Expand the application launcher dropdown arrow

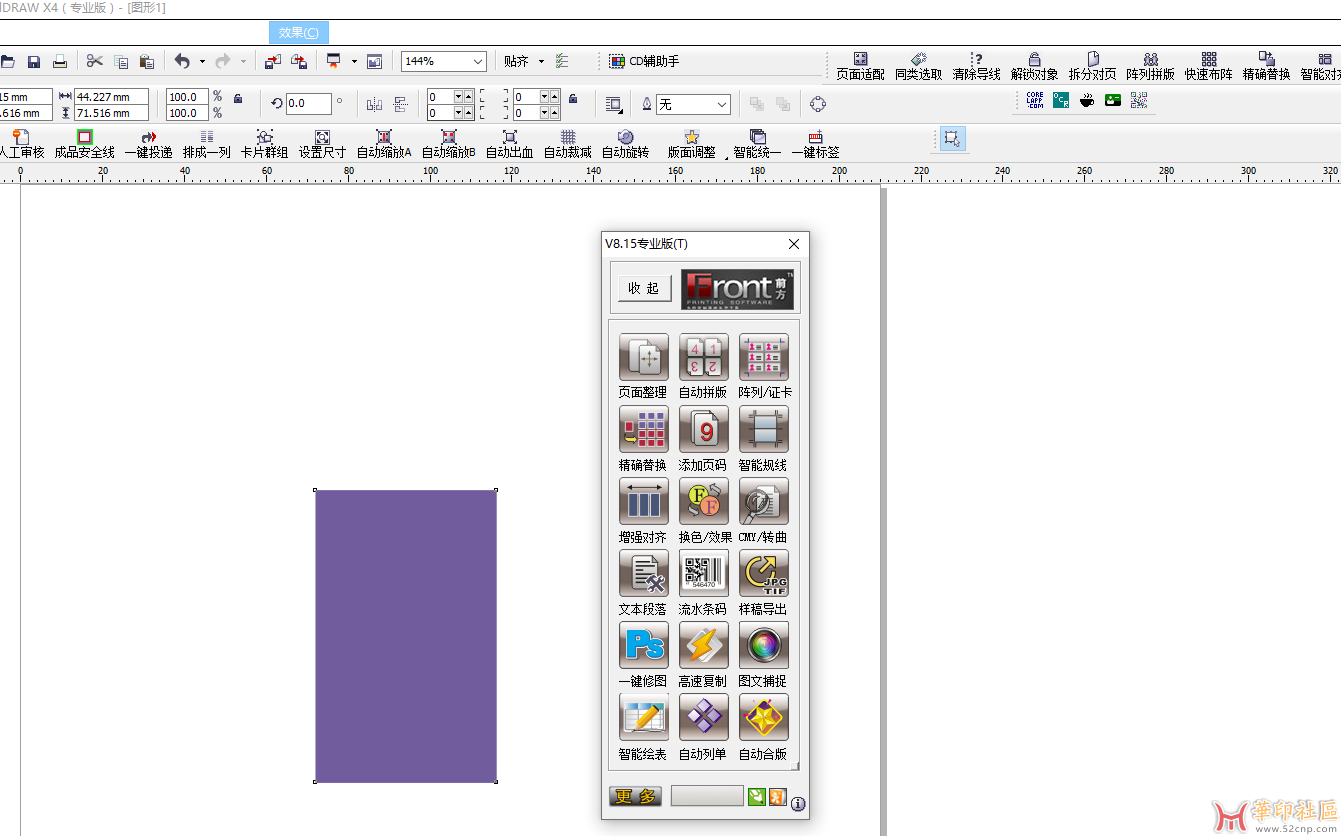pyautogui.click(x=354, y=61)
